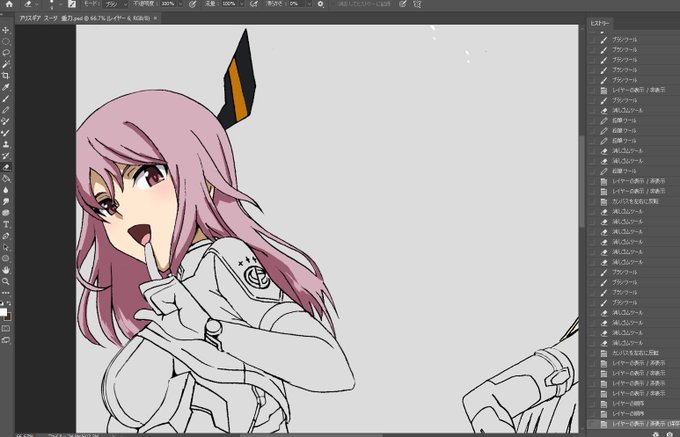Select the highlighted last history state
680x437 pixels.
pos(634,424)
